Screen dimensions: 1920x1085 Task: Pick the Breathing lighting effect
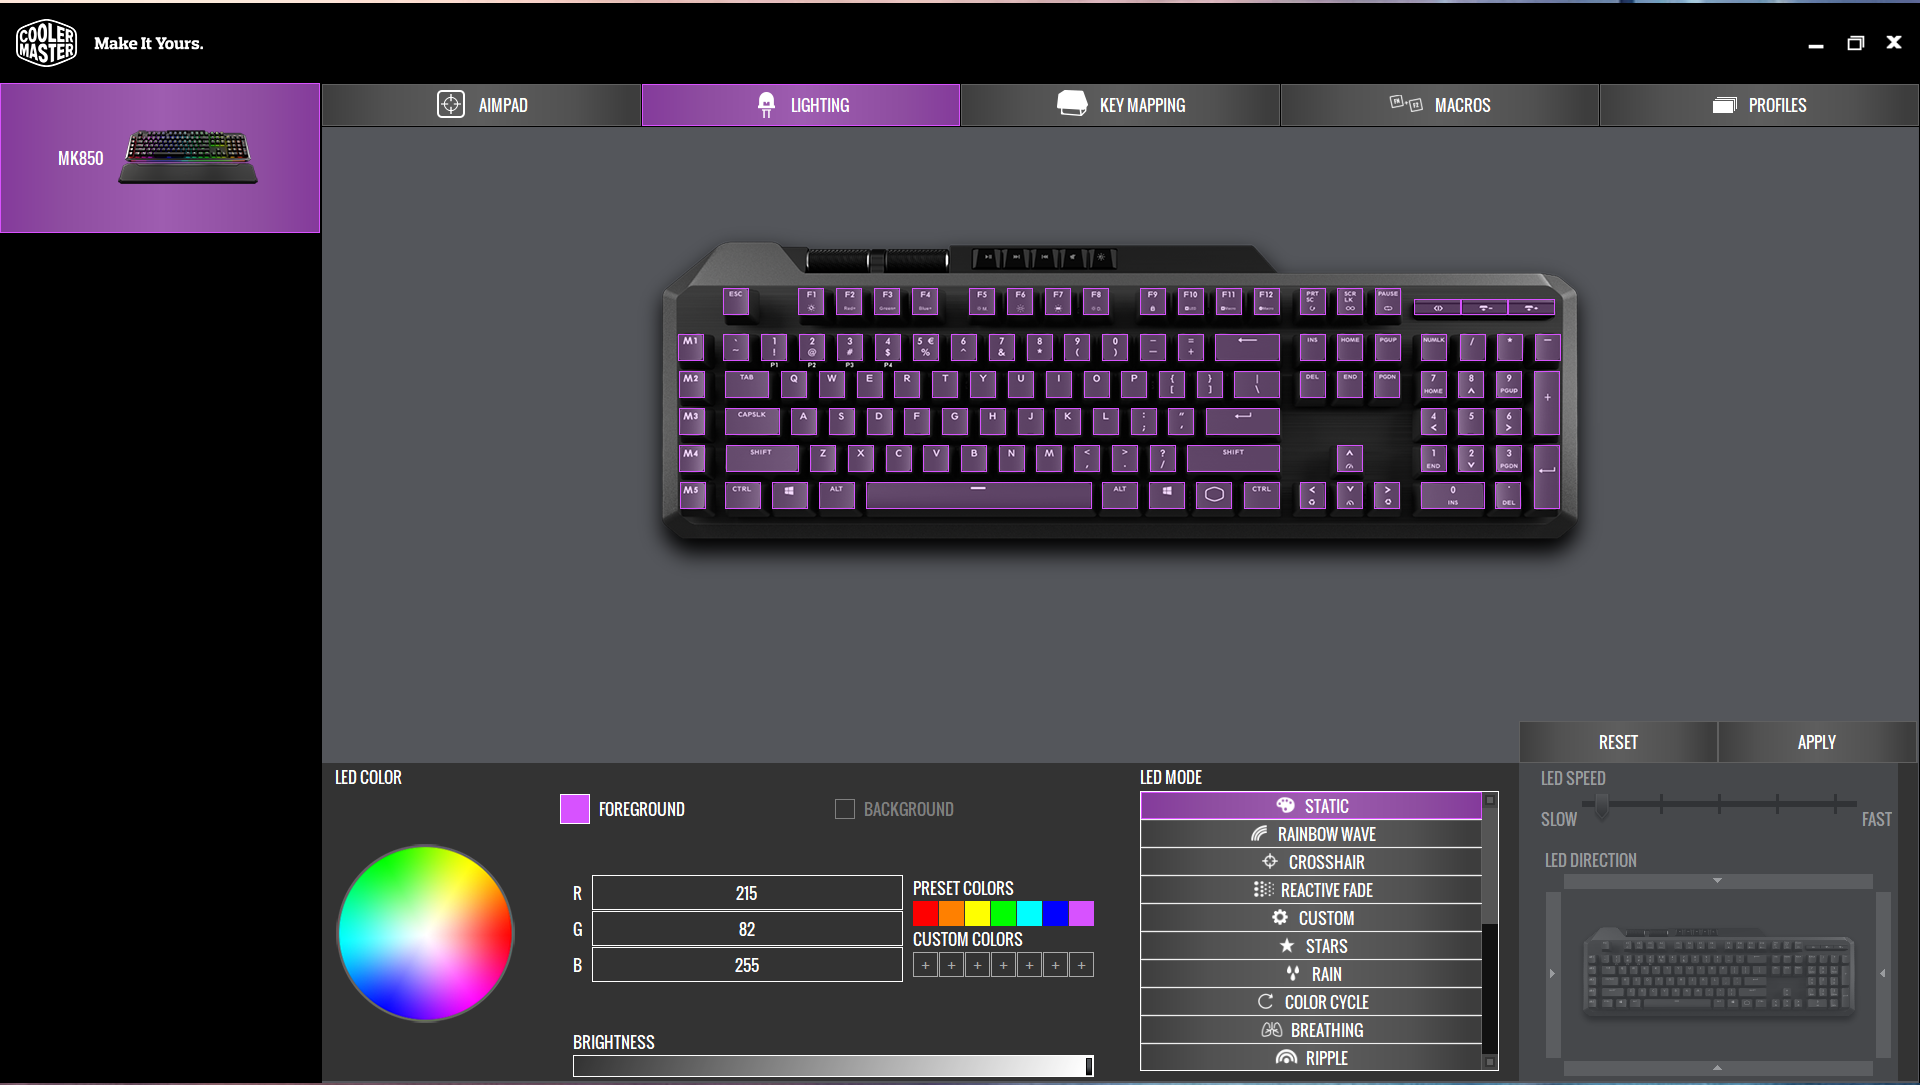click(1311, 1030)
